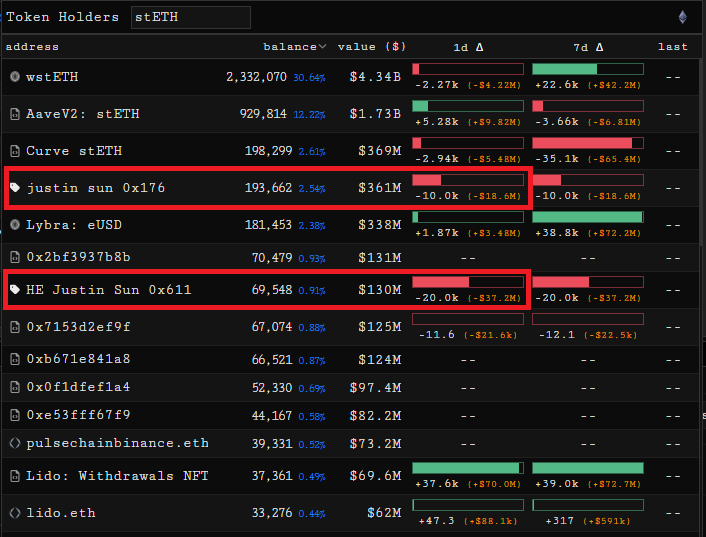The width and height of the screenshot is (706, 537).
Task: Click the wstETH token icon
Action: pyautogui.click(x=14, y=76)
